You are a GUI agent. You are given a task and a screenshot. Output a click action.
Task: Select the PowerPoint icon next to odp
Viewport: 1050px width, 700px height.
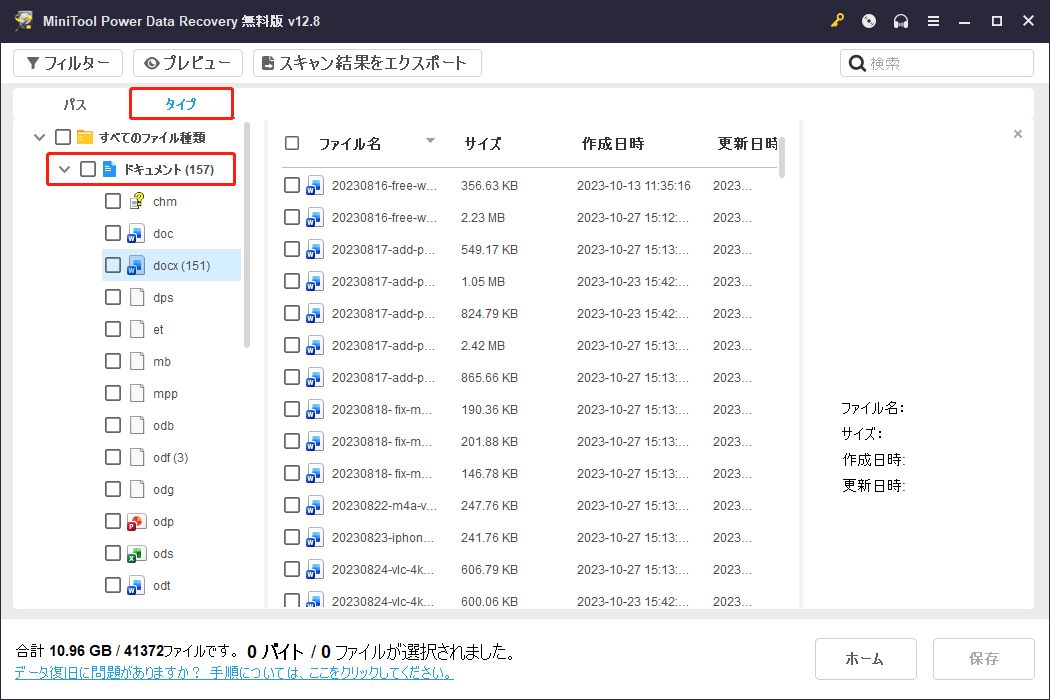[x=138, y=521]
